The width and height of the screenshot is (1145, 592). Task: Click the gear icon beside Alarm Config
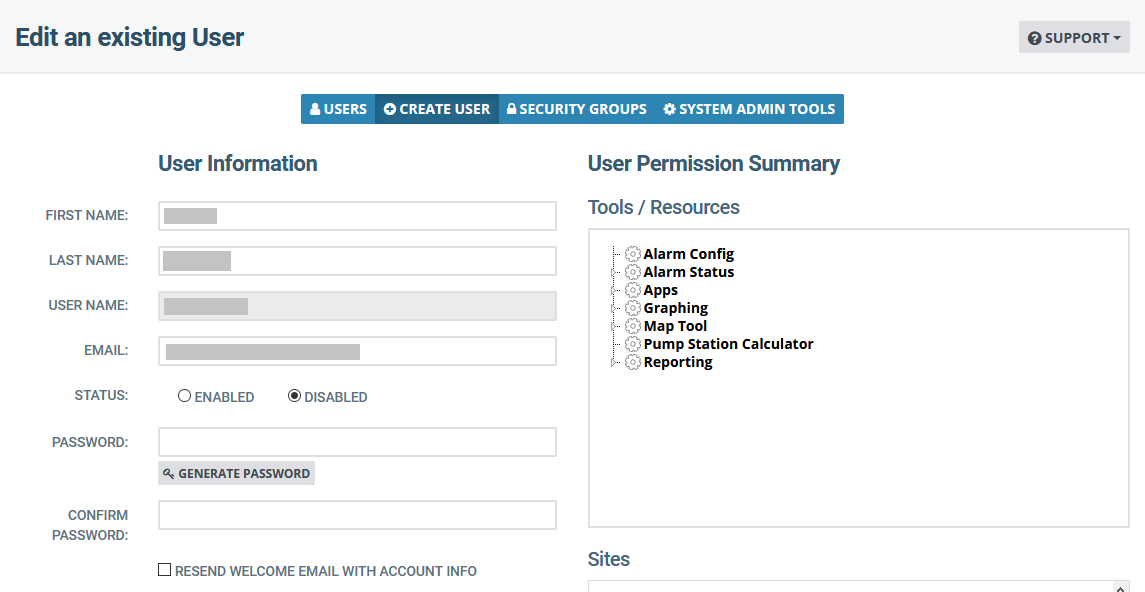632,254
